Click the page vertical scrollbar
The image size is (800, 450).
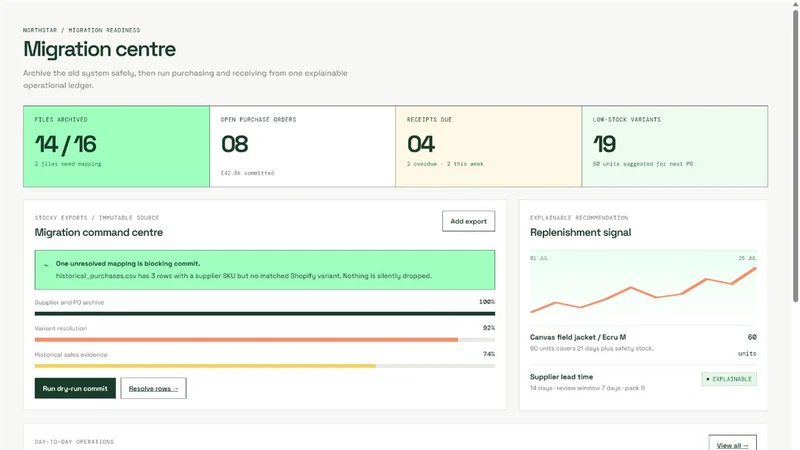[x=795, y=156]
